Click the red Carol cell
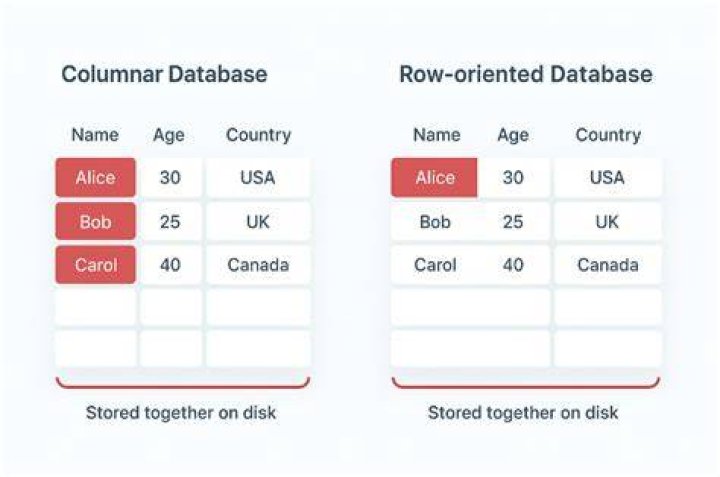This screenshot has width=720, height=477. (x=96, y=265)
